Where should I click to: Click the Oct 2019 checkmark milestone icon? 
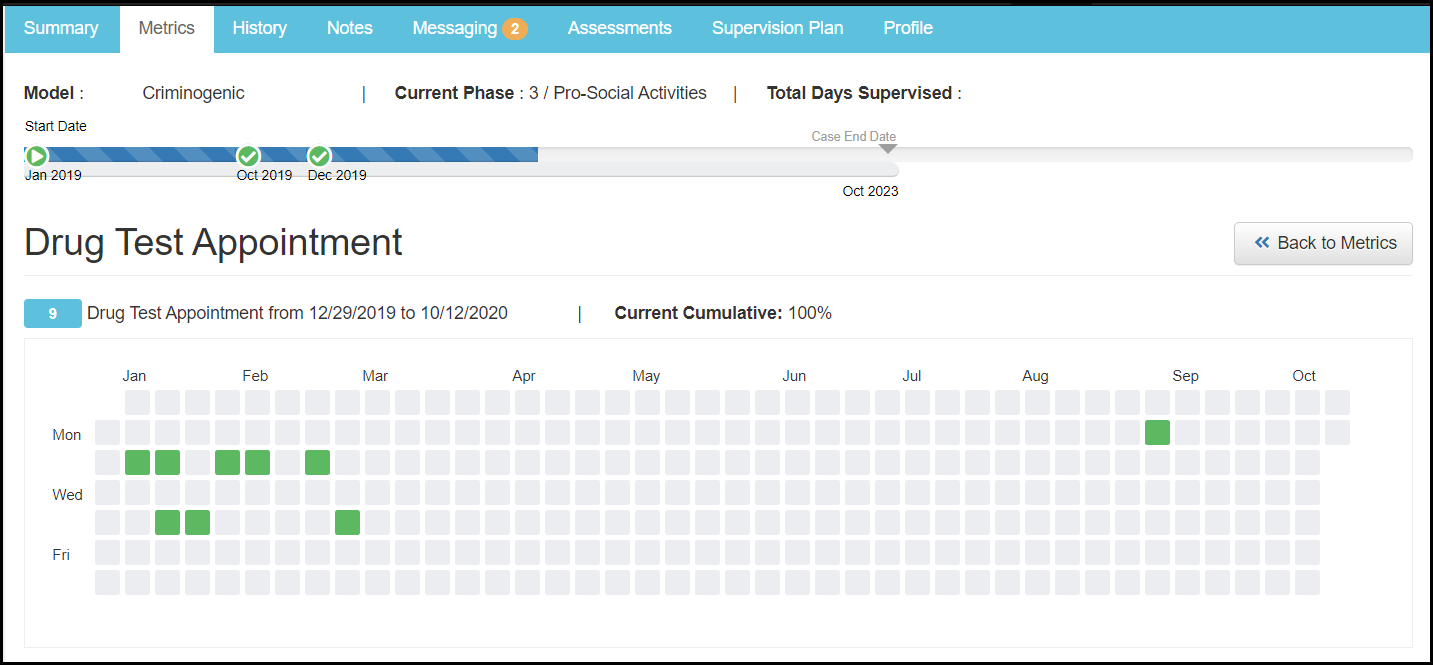click(248, 156)
